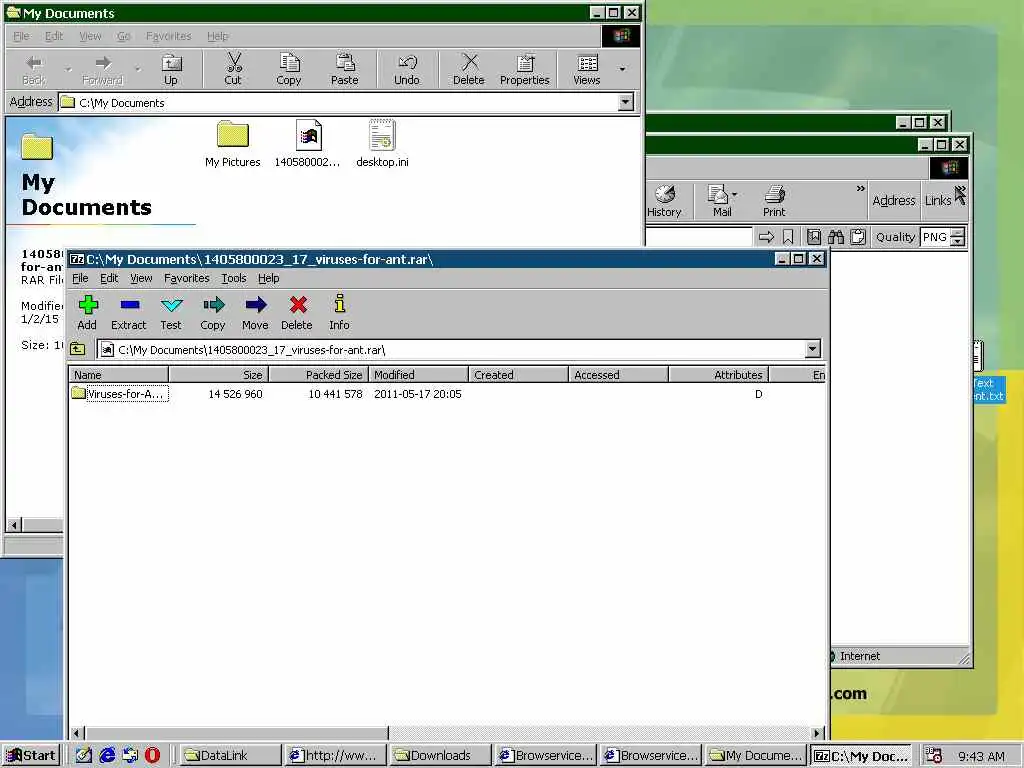The image size is (1024, 768).
Task: Click the blue Extract icon in 7-Zip
Action: click(129, 305)
